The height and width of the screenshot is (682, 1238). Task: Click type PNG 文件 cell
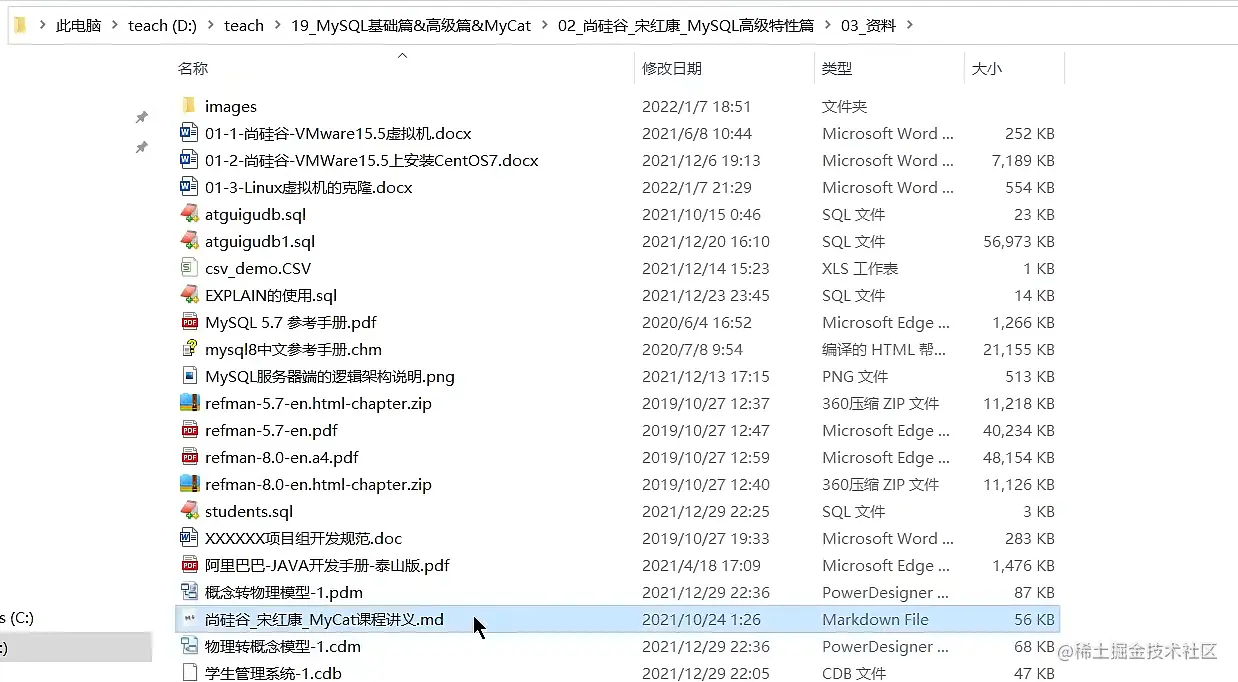point(855,376)
